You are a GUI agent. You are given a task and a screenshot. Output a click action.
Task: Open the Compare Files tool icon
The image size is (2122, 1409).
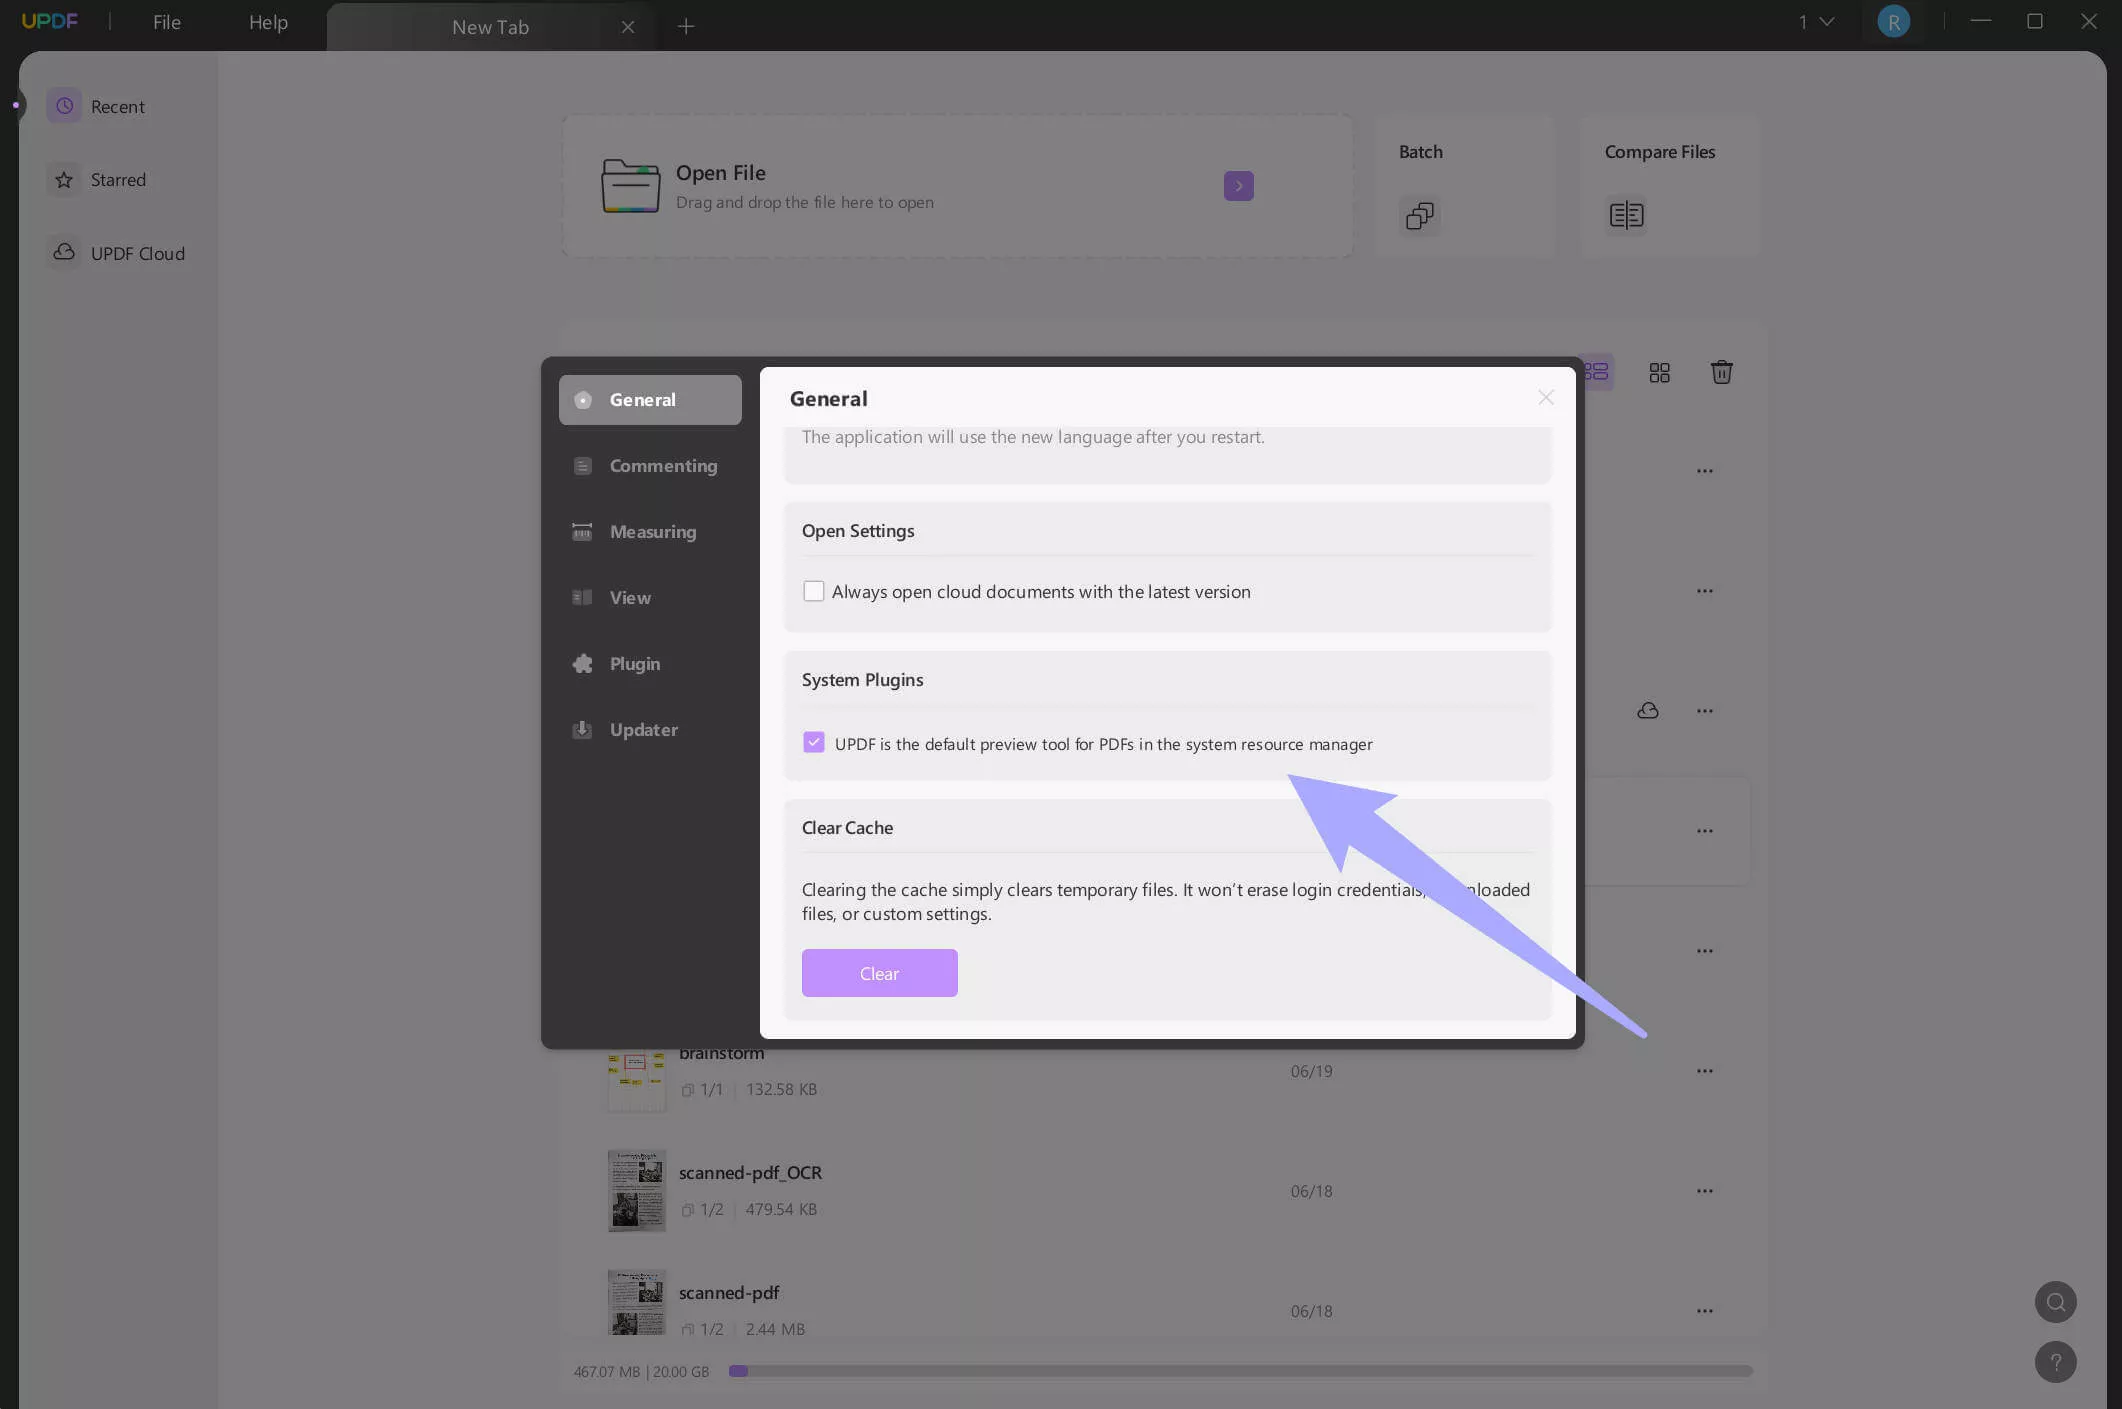(x=1626, y=215)
